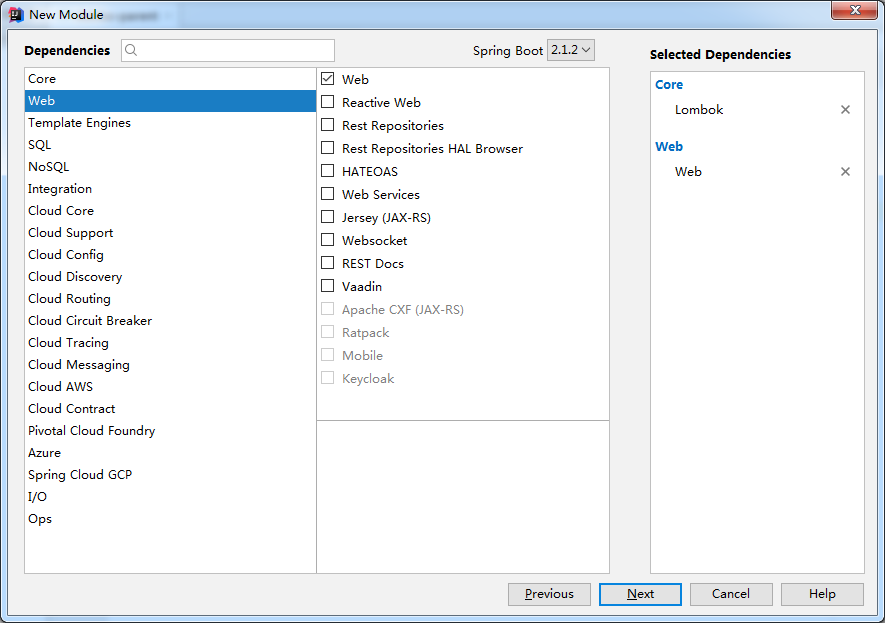
Task: Enable the Reactive Web checkbox
Action: click(327, 102)
